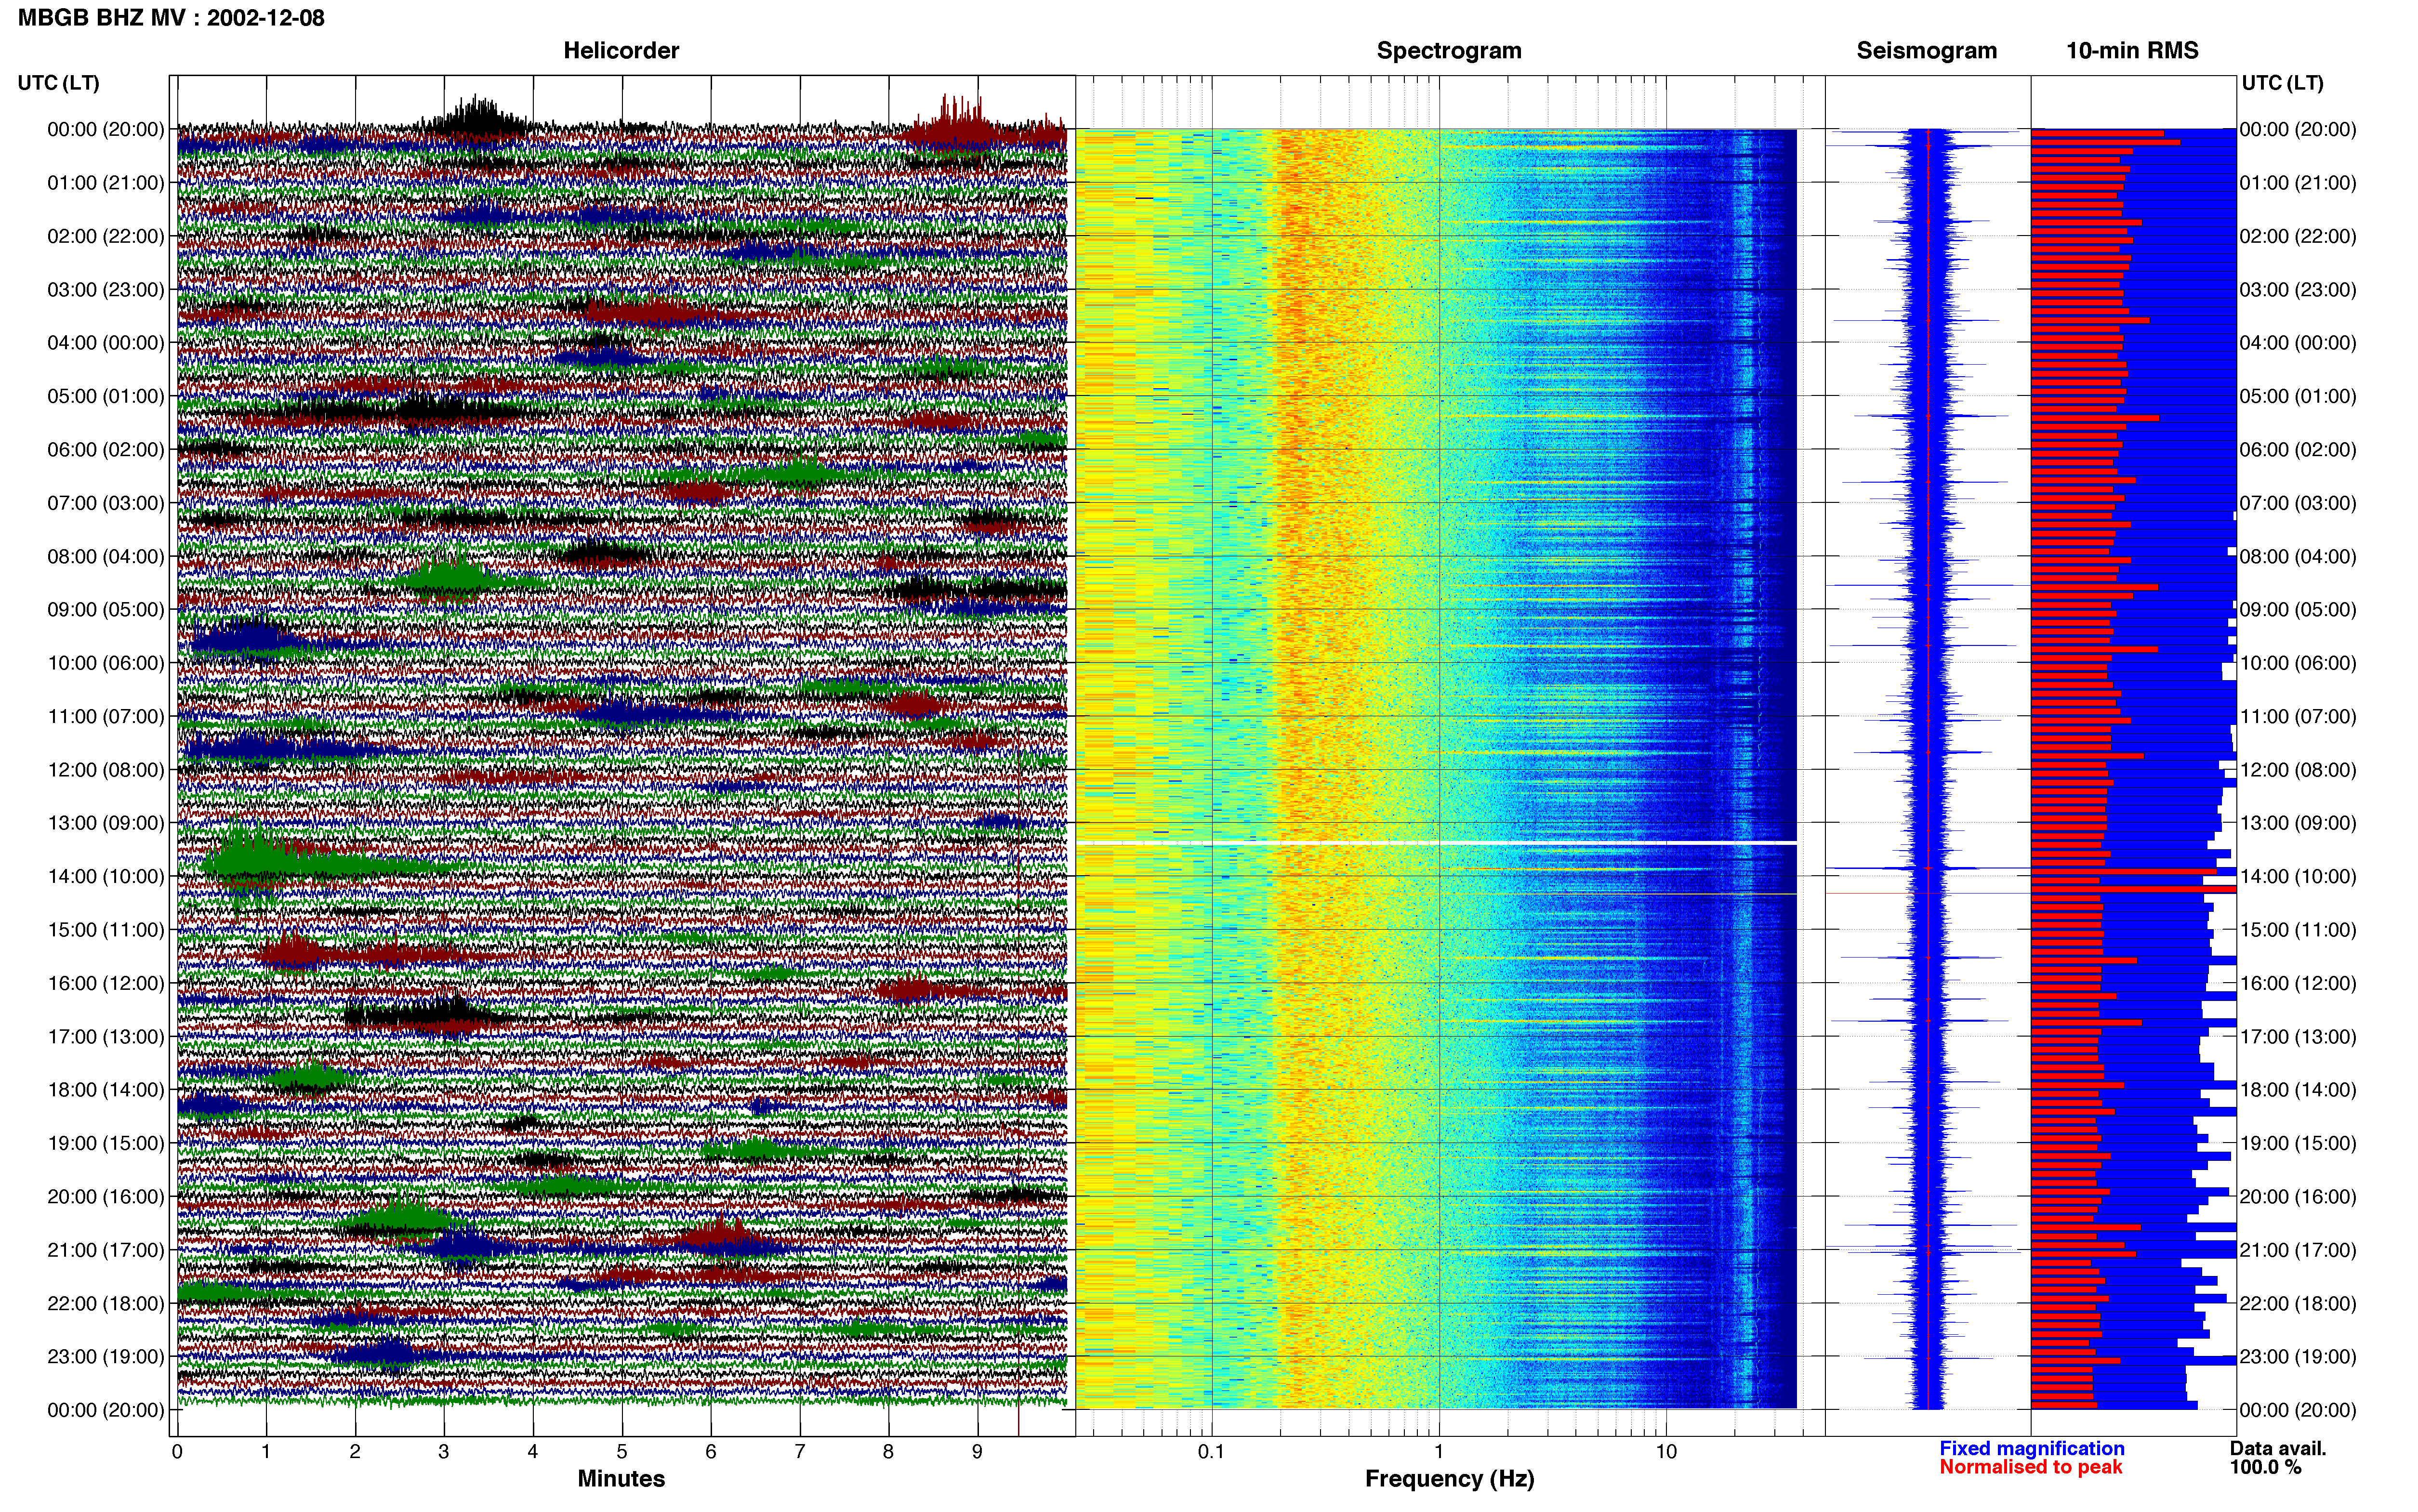Click the left '17:00 (13:00)' time label
The height and width of the screenshot is (1512, 2418).
coord(106,1036)
